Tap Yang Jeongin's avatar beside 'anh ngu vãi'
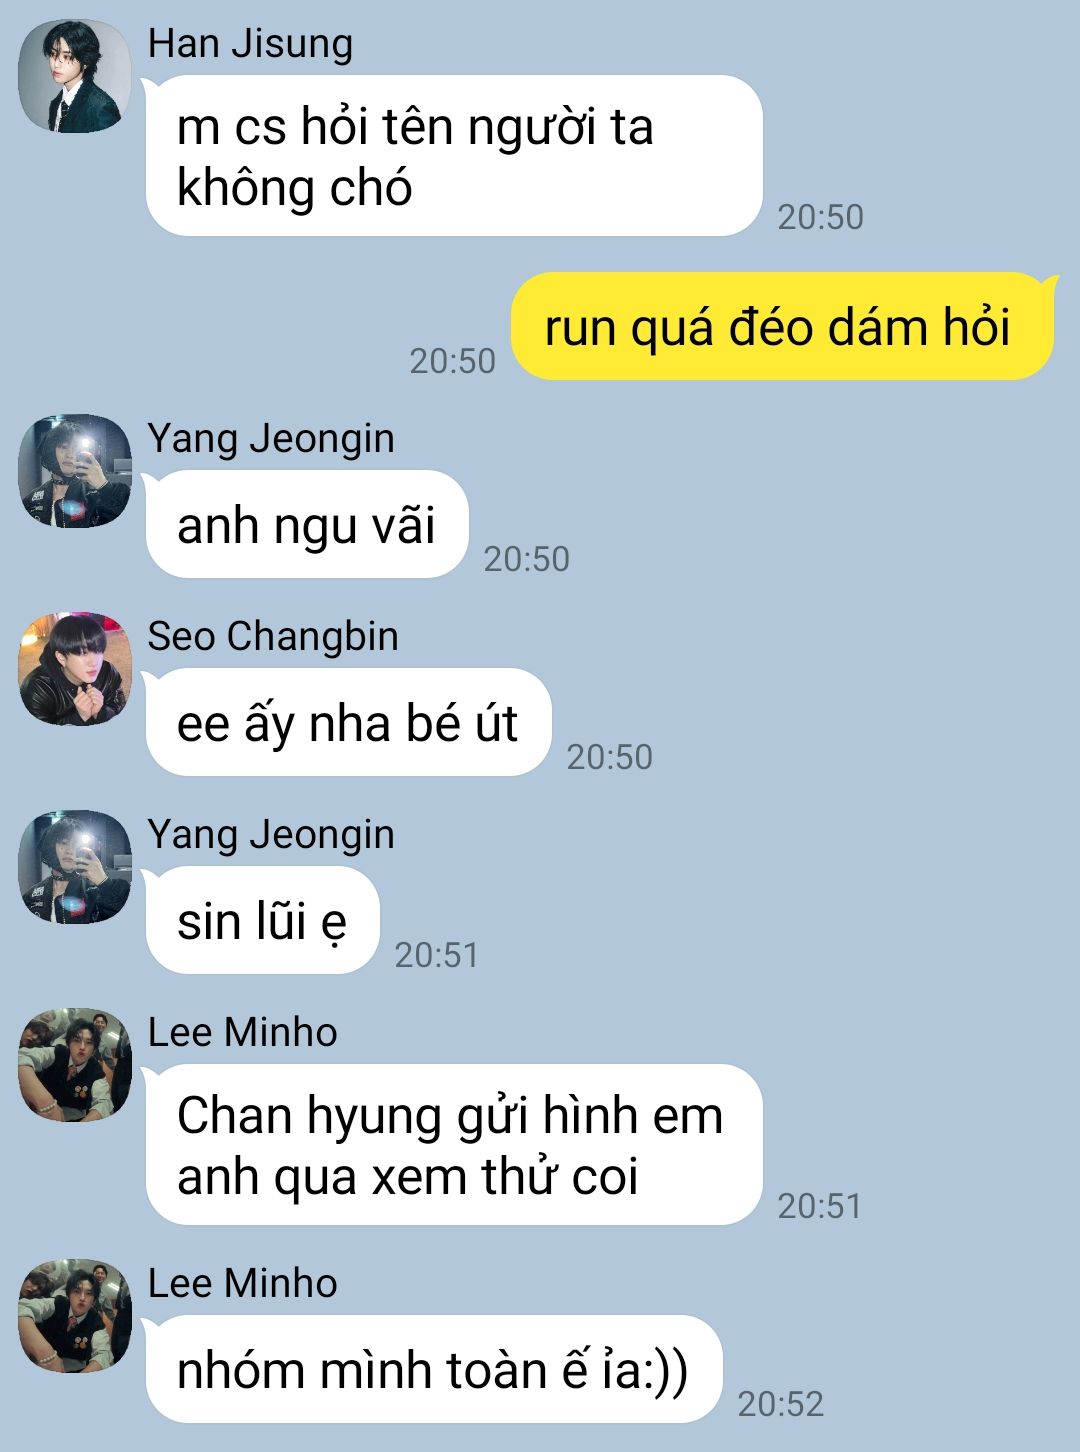This screenshot has width=1080, height=1452. 75,471
